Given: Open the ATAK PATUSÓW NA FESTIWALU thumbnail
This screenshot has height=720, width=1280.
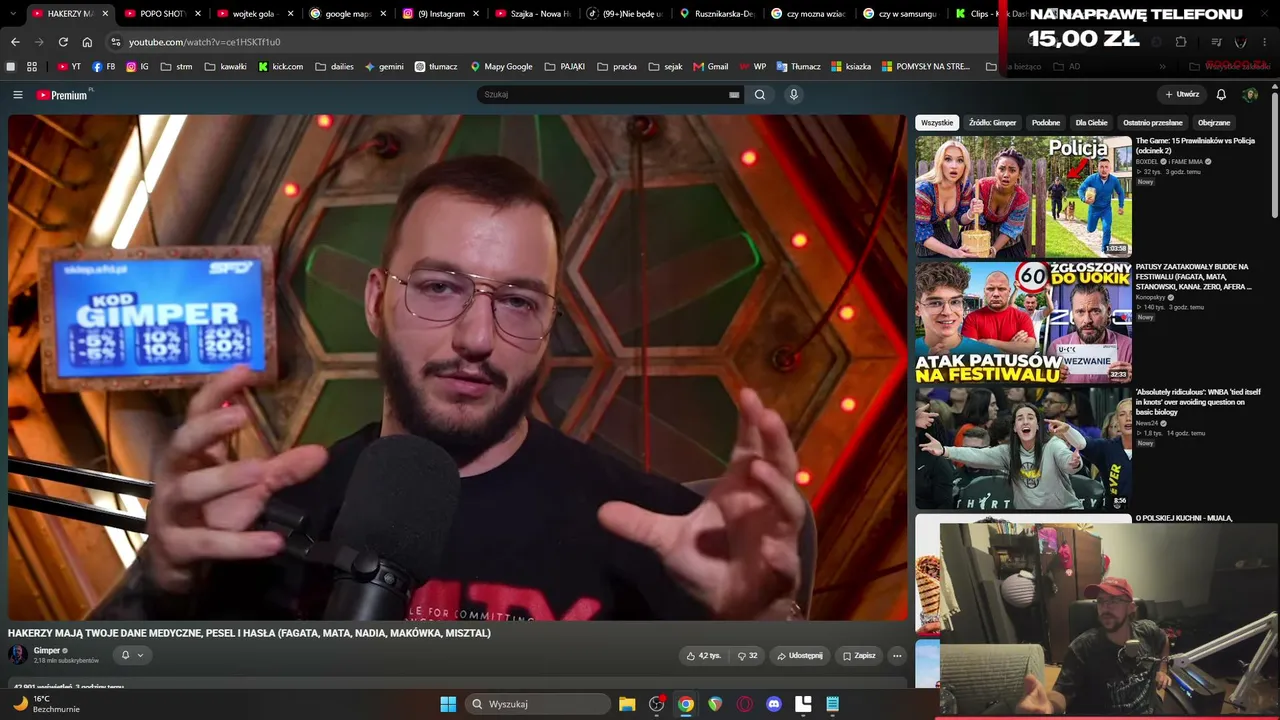Looking at the screenshot, I should pos(1023,322).
